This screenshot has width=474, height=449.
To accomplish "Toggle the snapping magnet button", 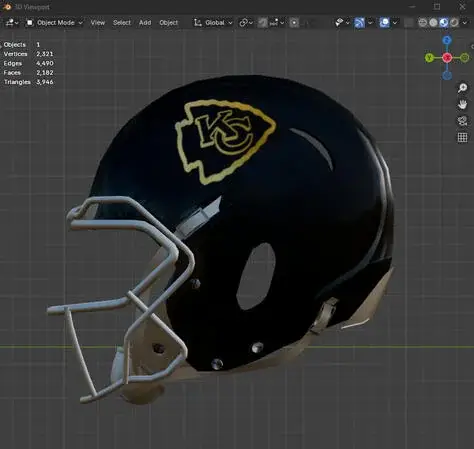I will click(x=263, y=23).
